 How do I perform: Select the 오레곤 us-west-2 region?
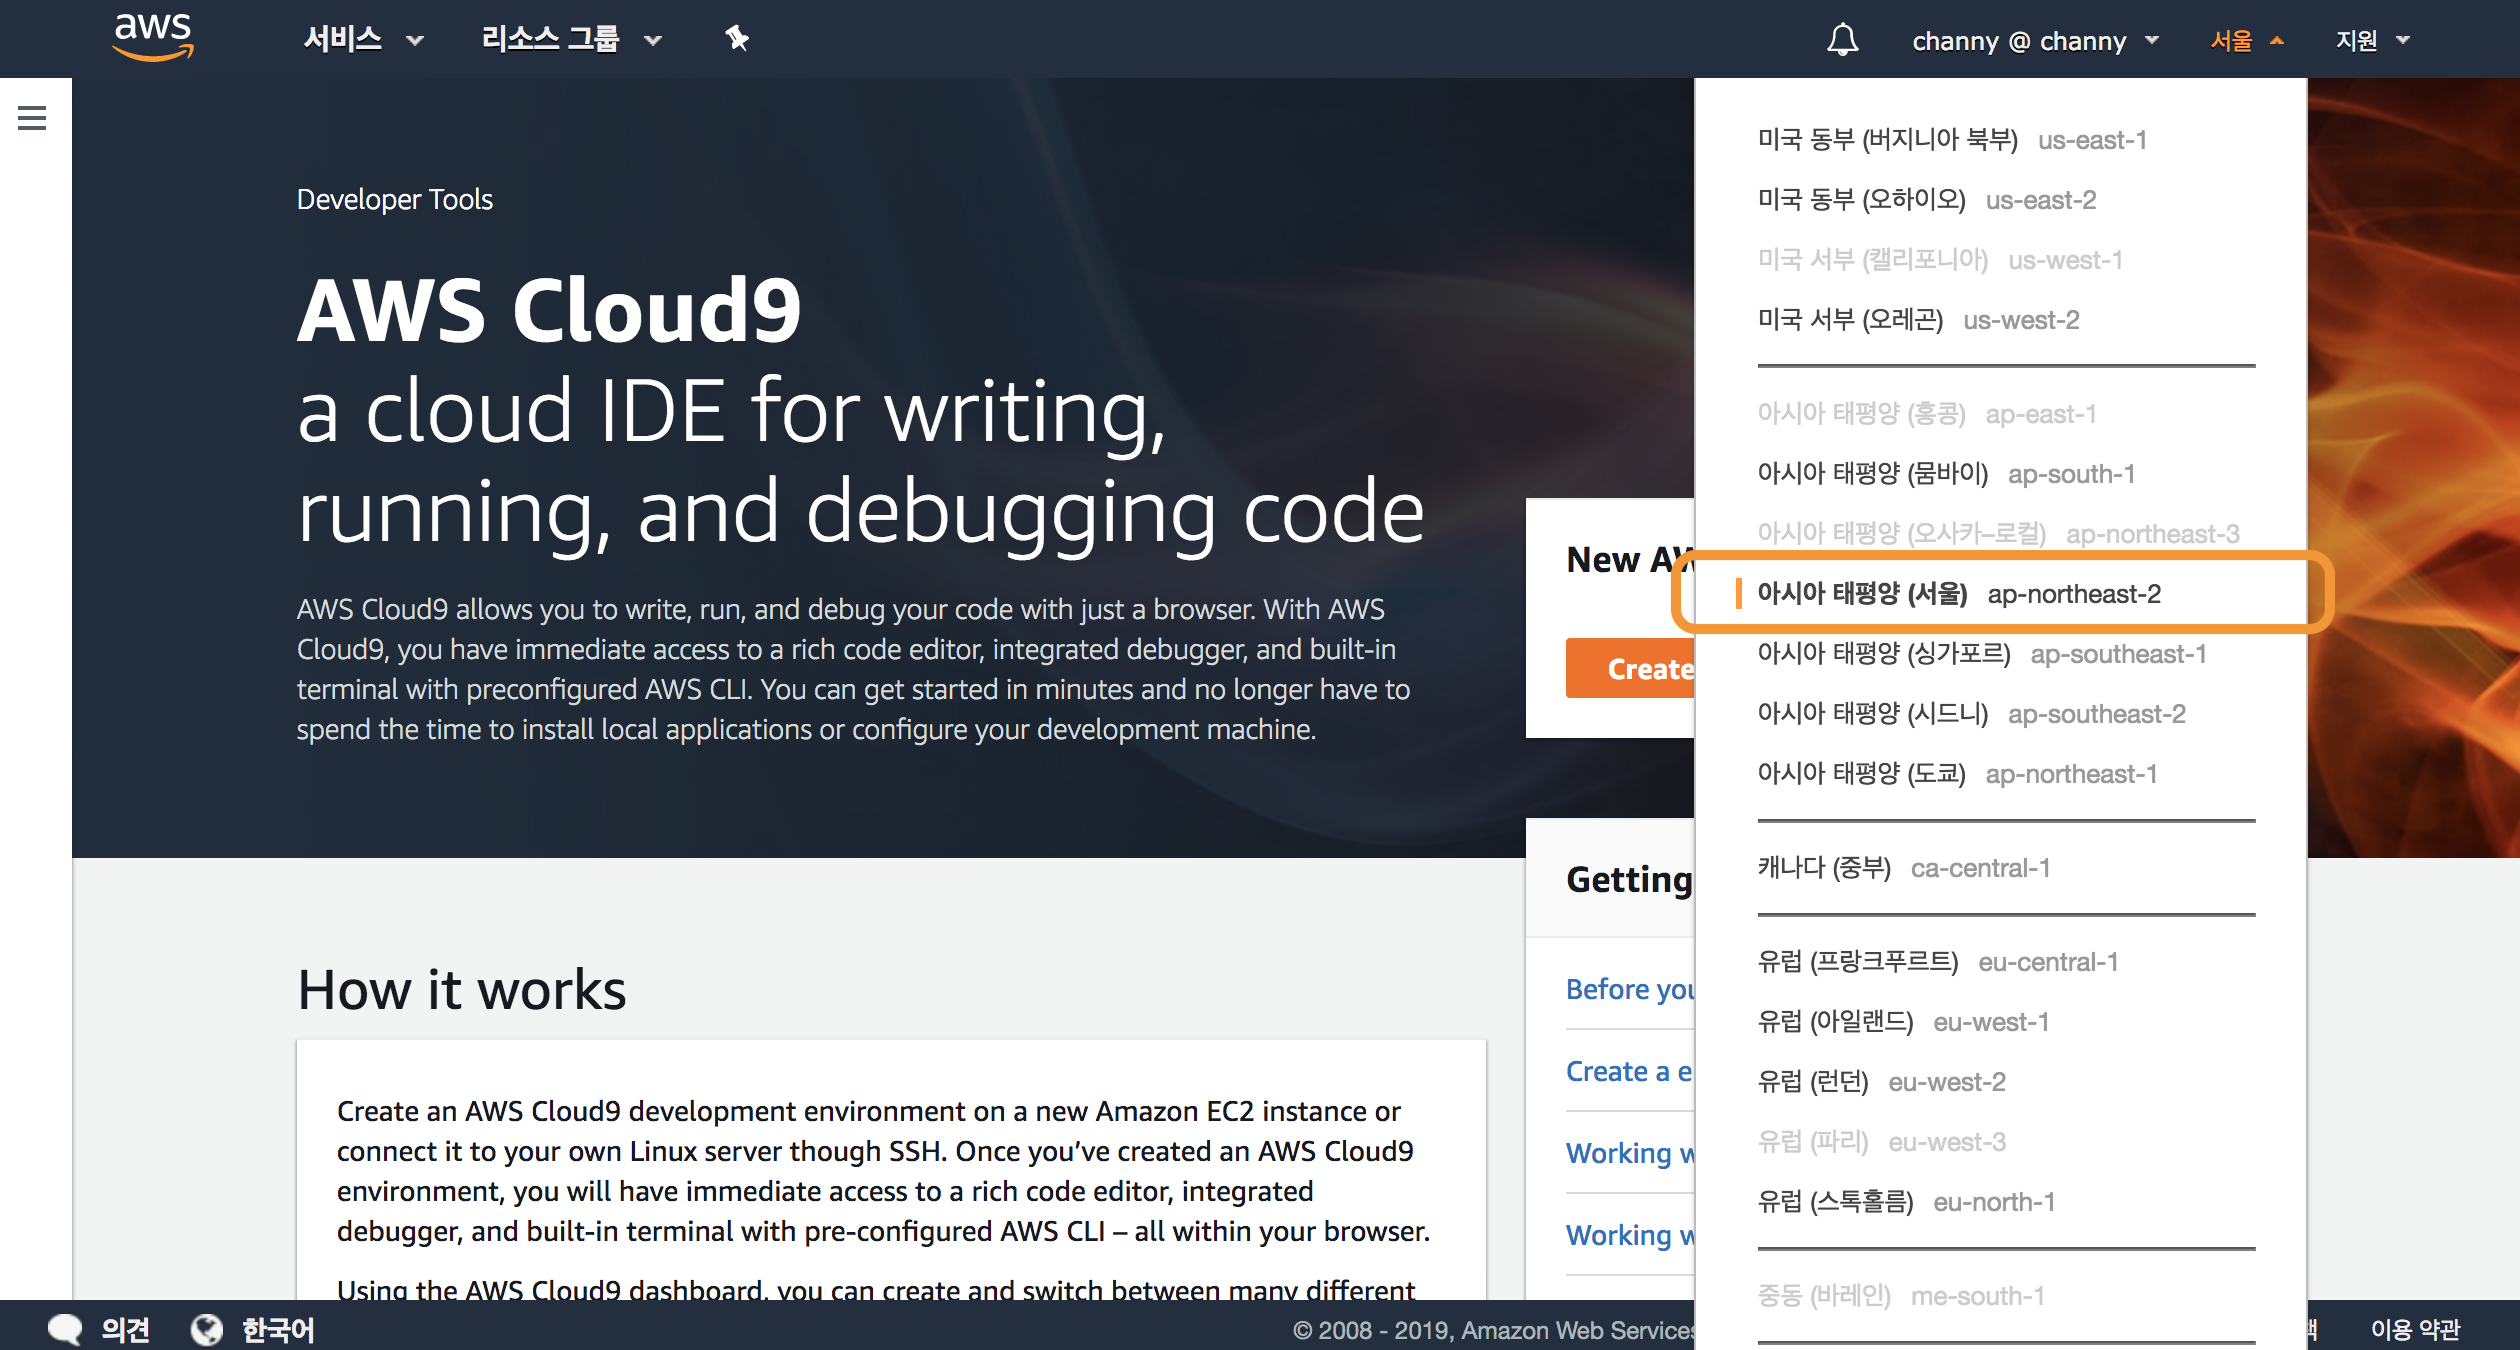click(1917, 320)
